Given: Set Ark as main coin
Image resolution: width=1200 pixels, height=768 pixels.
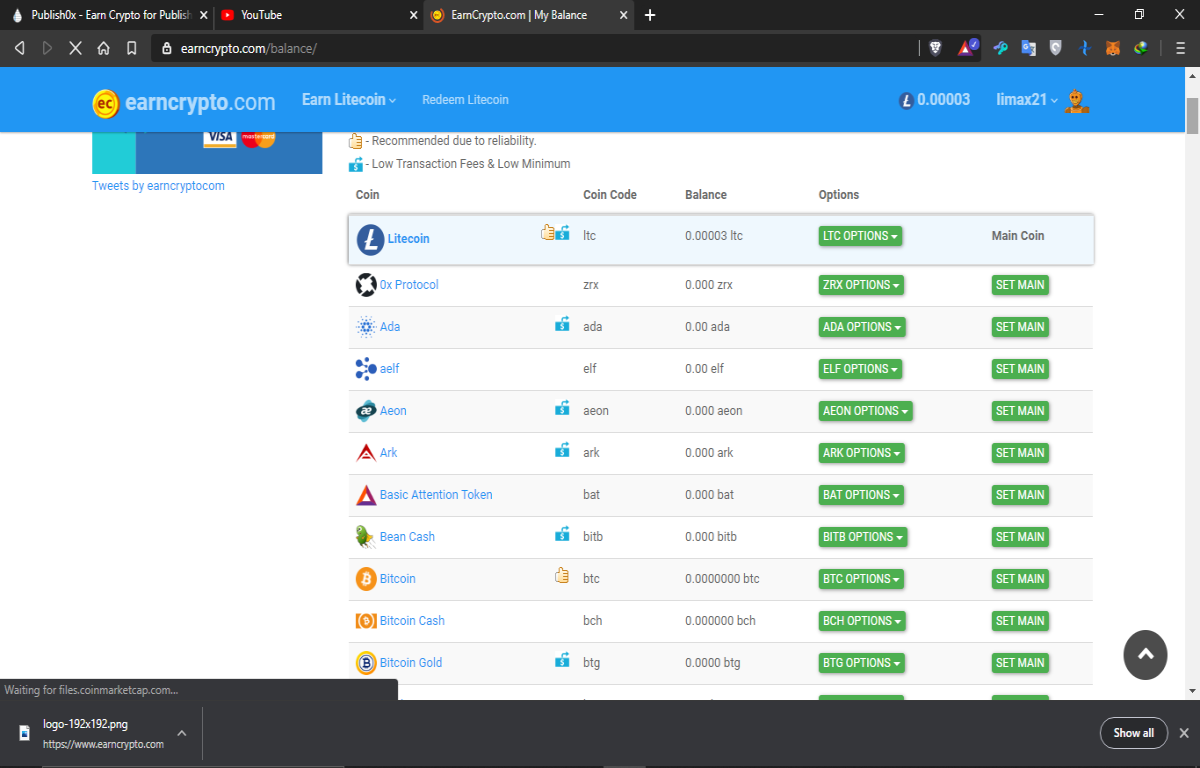Looking at the screenshot, I should (x=1020, y=453).
